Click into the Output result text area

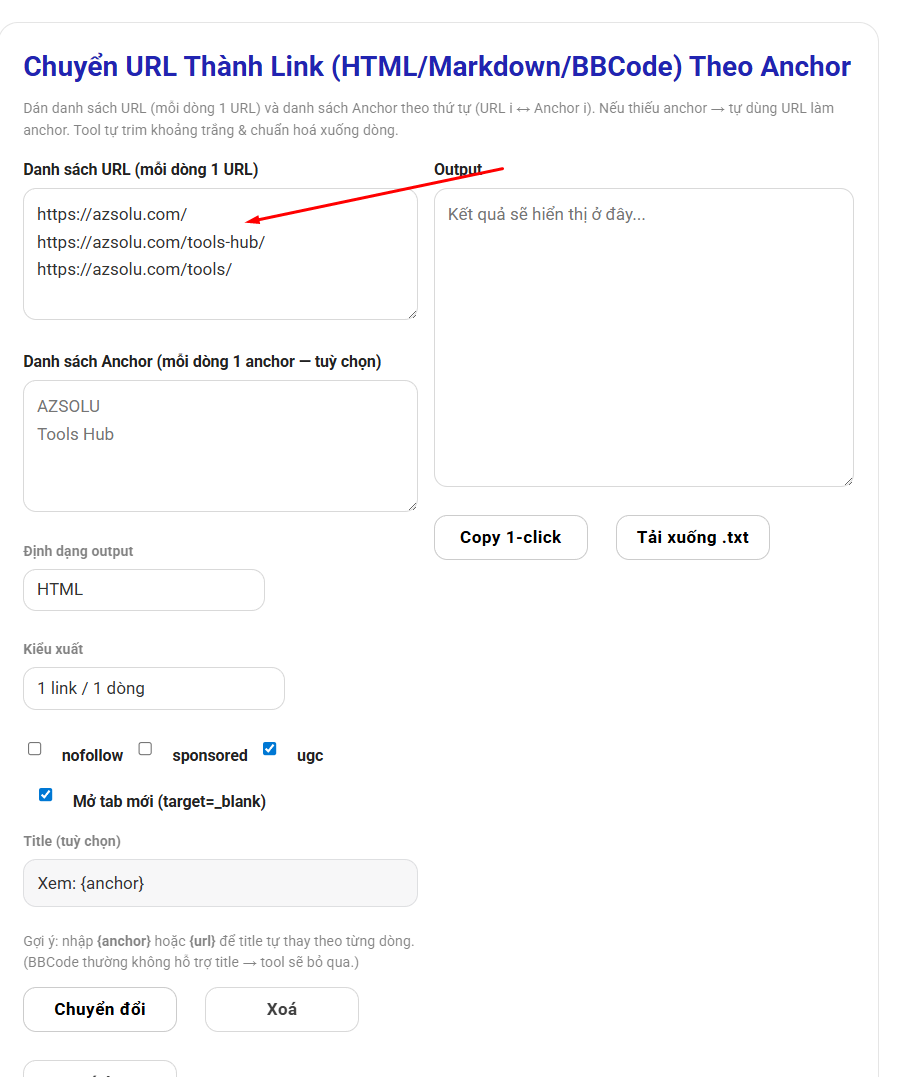click(x=644, y=338)
